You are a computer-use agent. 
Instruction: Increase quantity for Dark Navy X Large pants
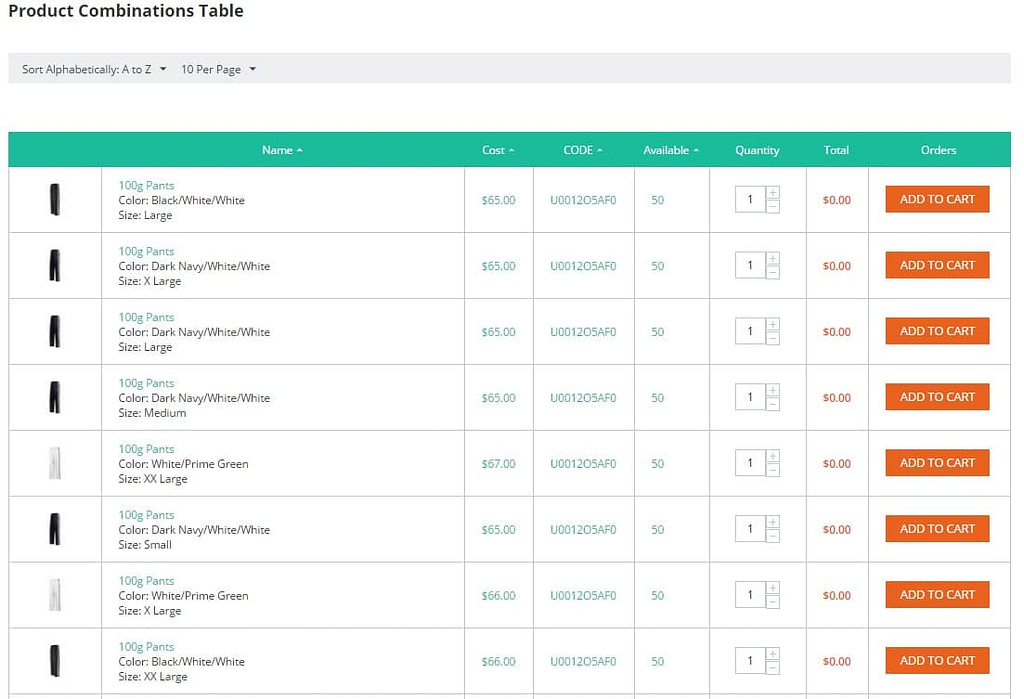click(773, 259)
